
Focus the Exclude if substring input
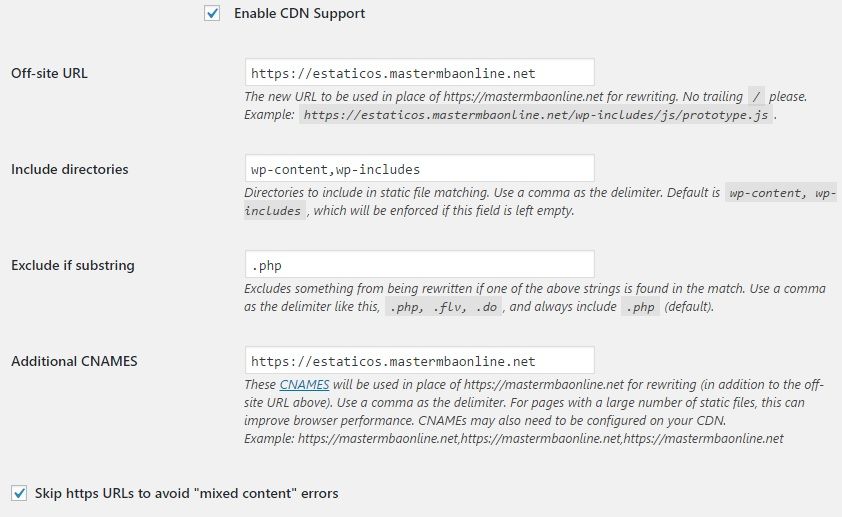pos(419,265)
